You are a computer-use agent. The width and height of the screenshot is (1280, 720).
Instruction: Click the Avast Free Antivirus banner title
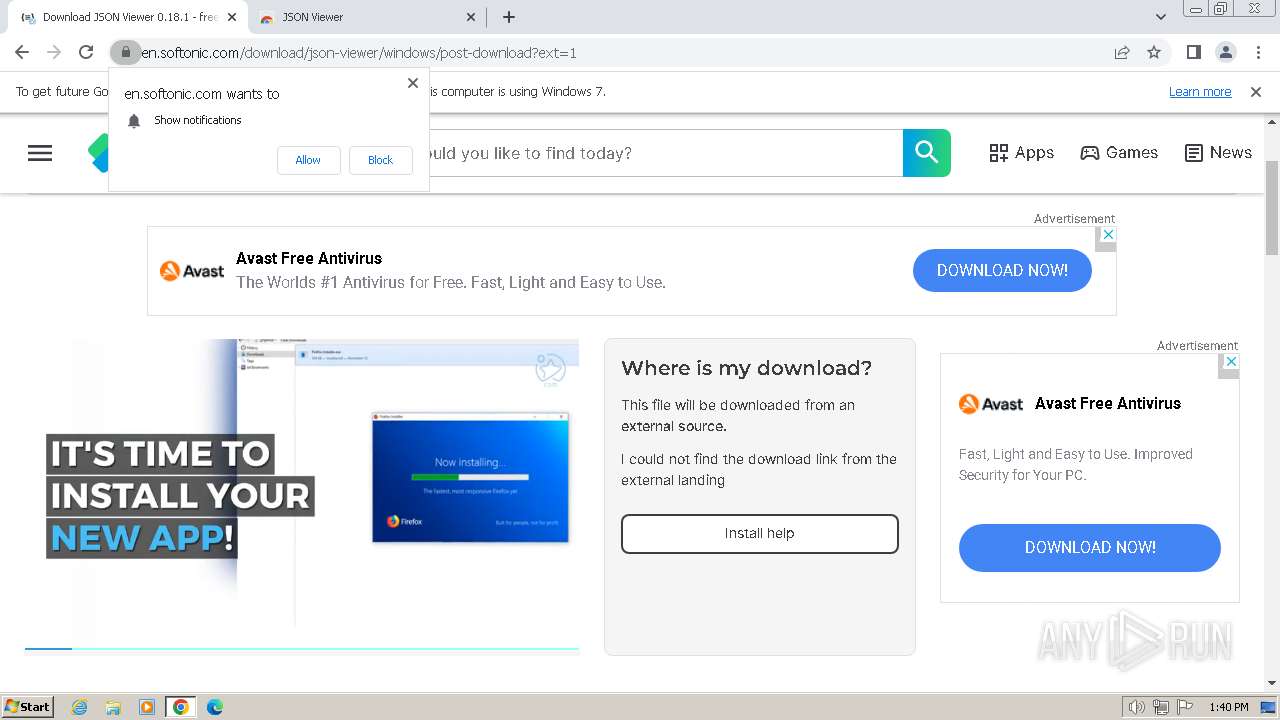309,258
